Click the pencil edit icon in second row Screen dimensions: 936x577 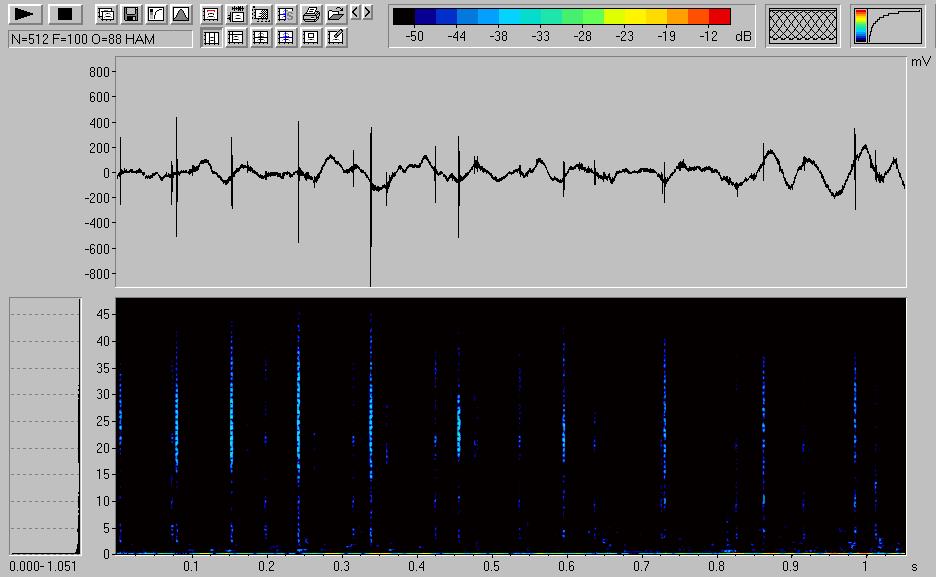336,38
